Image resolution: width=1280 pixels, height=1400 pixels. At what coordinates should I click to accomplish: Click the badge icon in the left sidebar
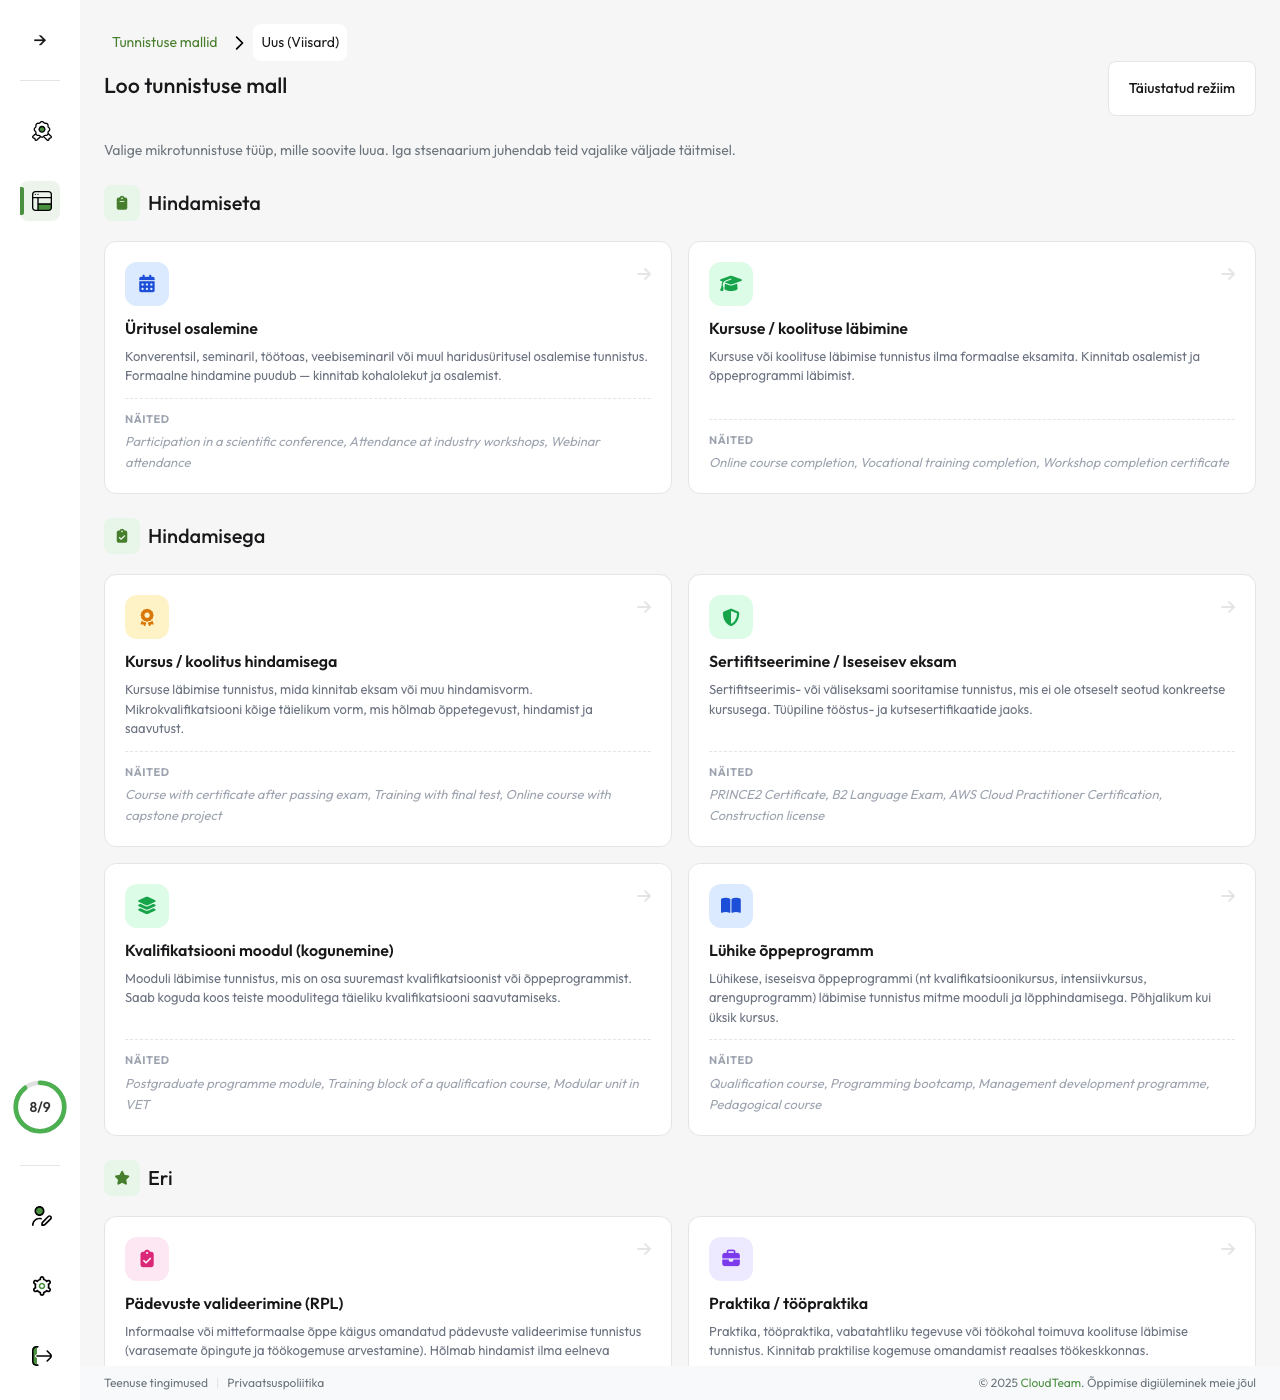[x=41, y=131]
